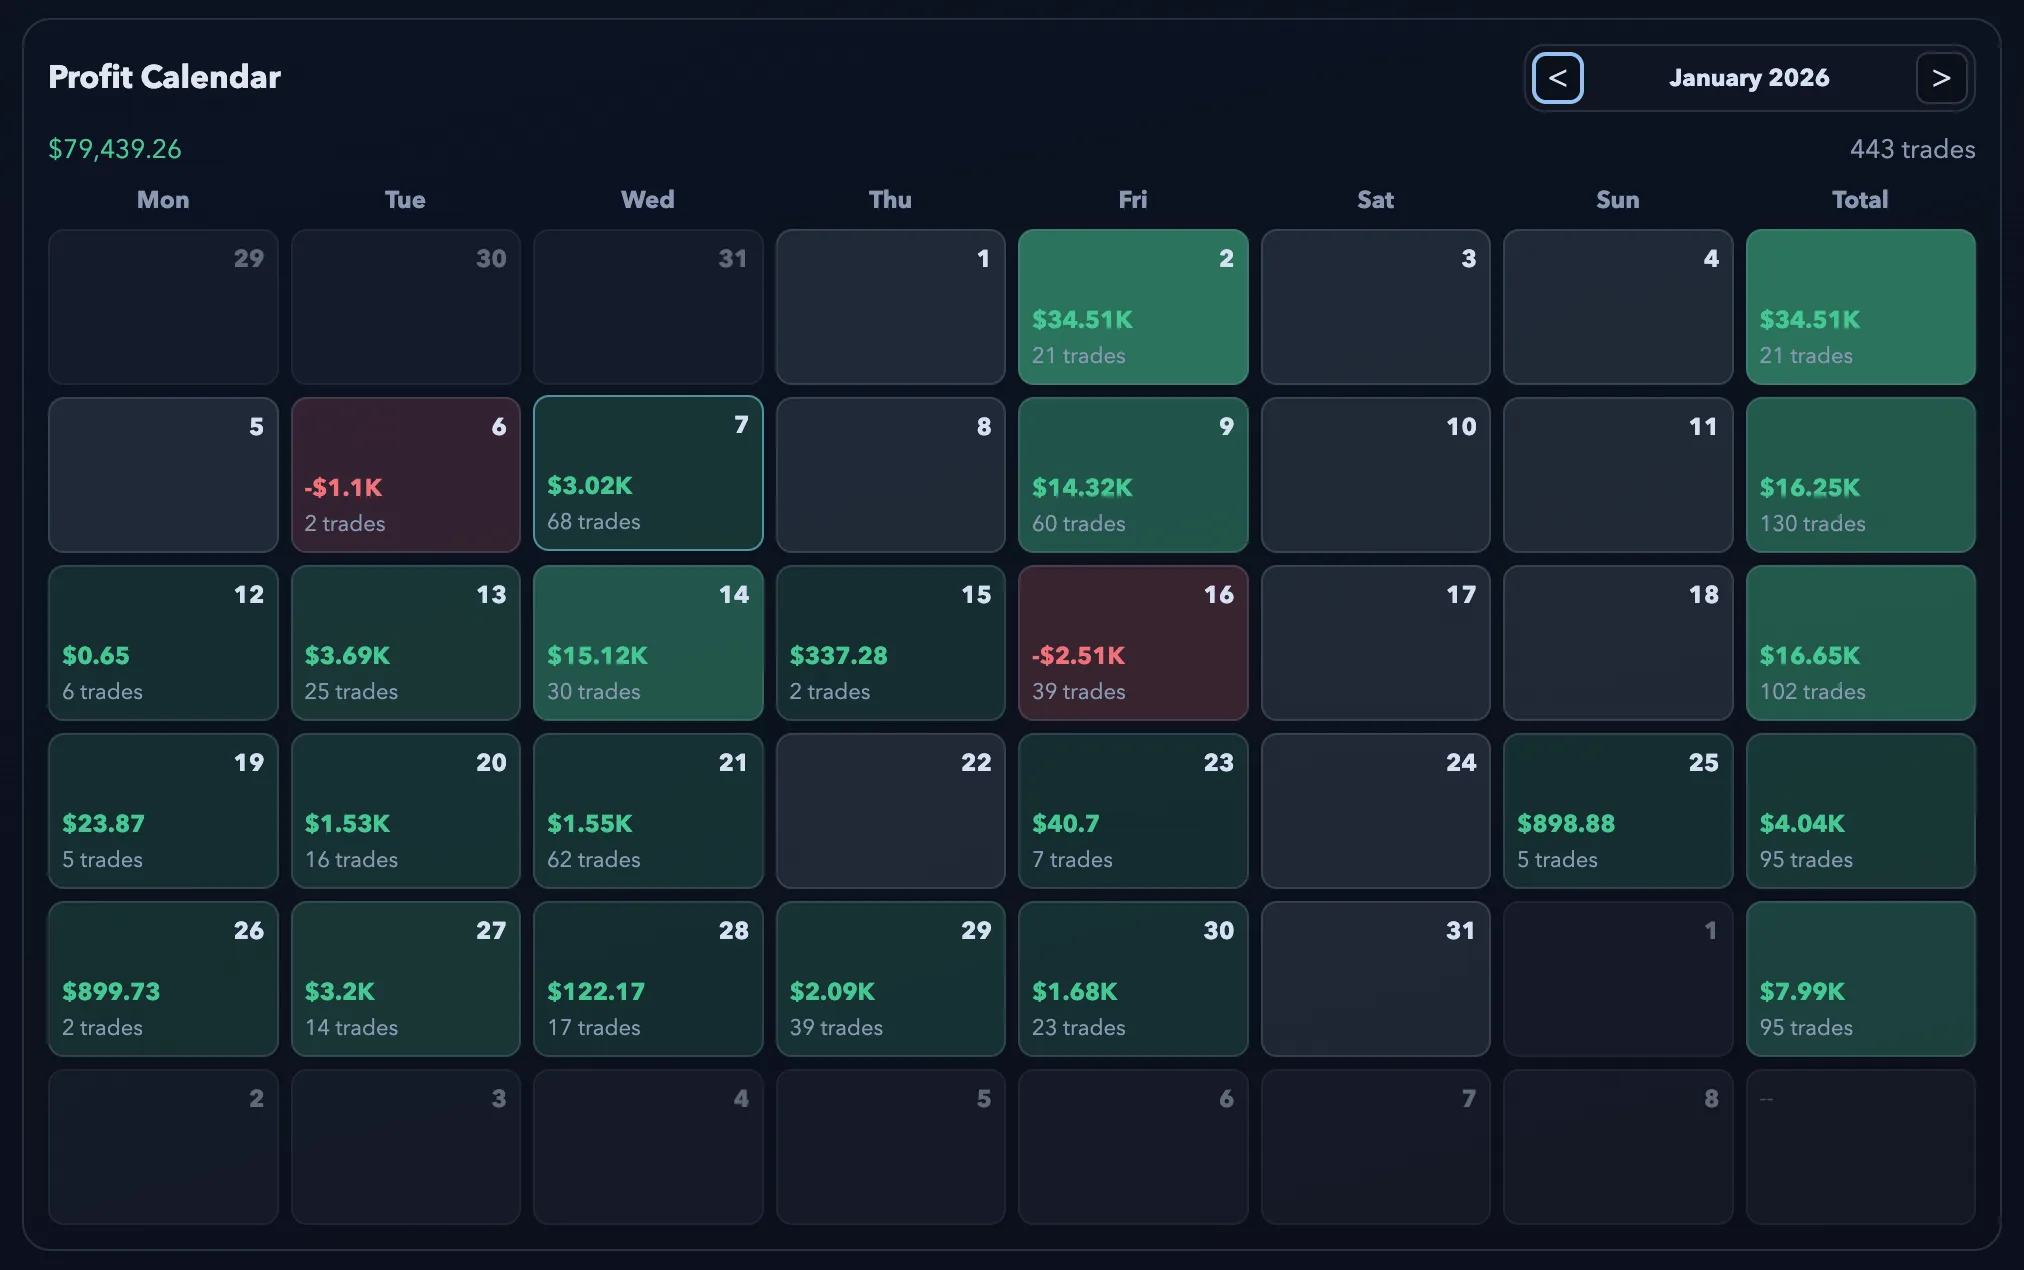Click the Total column header
This screenshot has height=1270, width=2024.
(1860, 199)
